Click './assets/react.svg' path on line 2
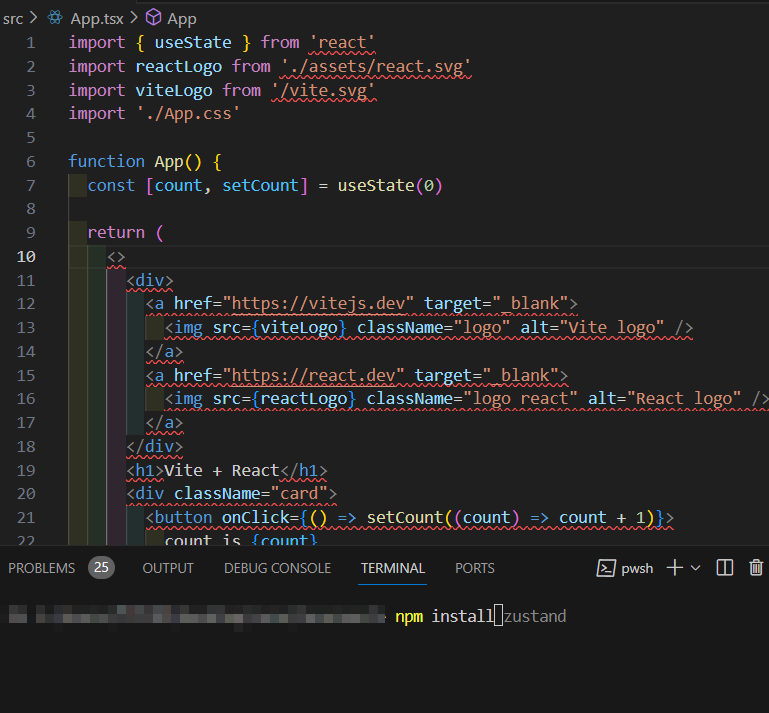Viewport: 769px width, 713px height. pos(376,67)
